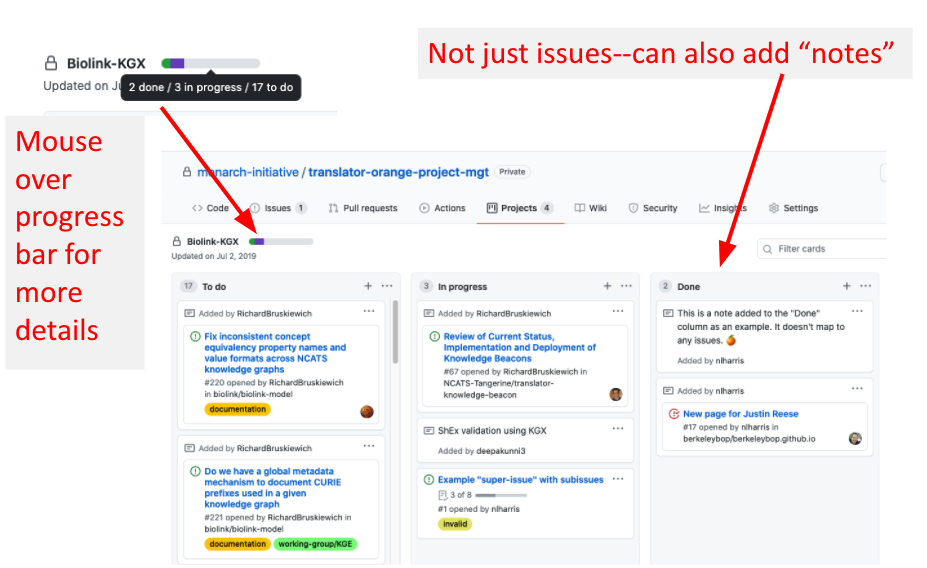Open the Wiki tab
The height and width of the screenshot is (568, 927).
(x=591, y=208)
